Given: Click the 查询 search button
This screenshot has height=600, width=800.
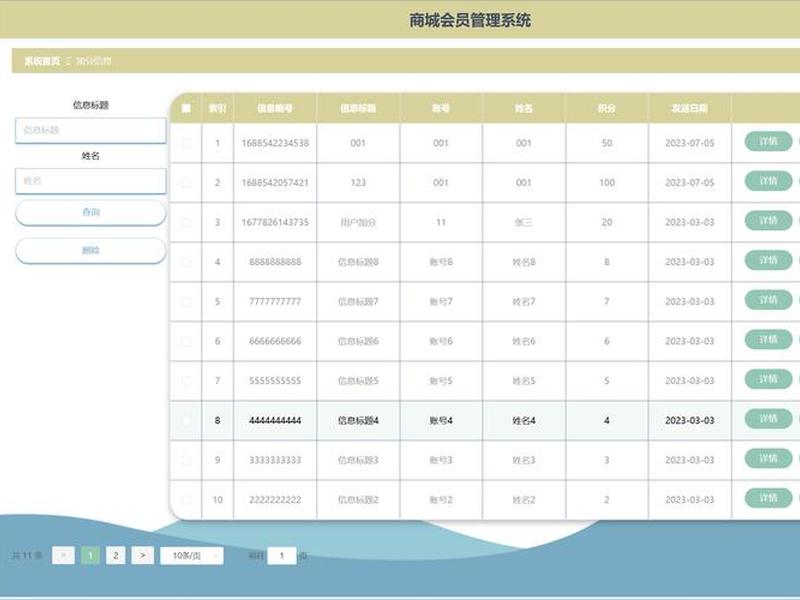Looking at the screenshot, I should point(91,212).
